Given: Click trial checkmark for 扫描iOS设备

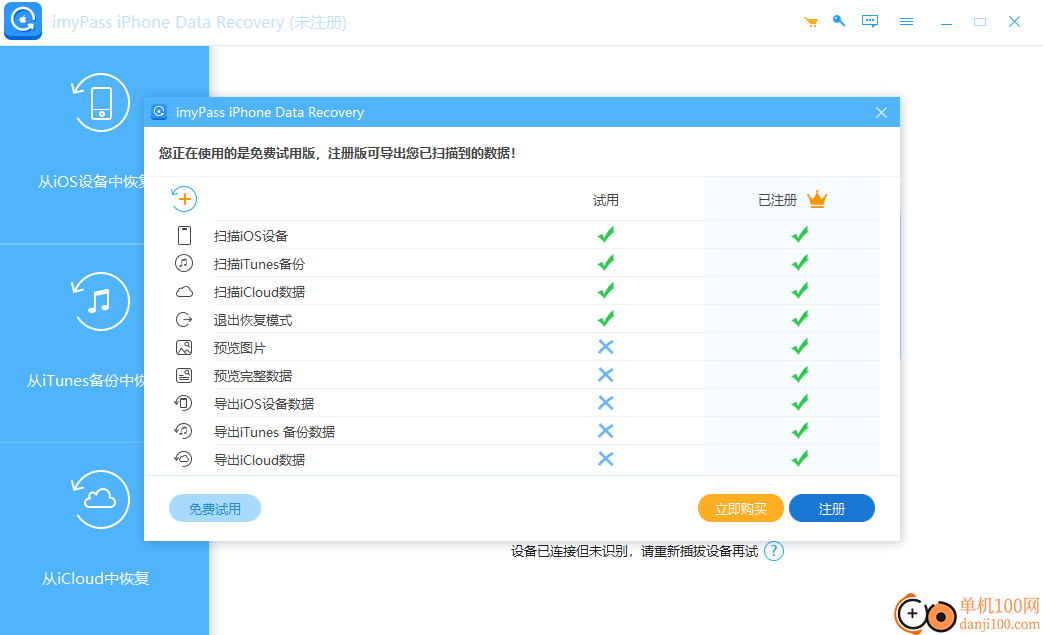Looking at the screenshot, I should coord(606,235).
